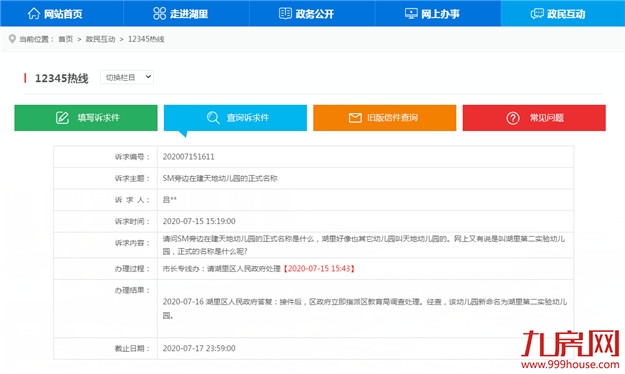This screenshot has width=625, height=374.
Task: Click the deadline value 2020-07-17 23:59:00
Action: 199,348
